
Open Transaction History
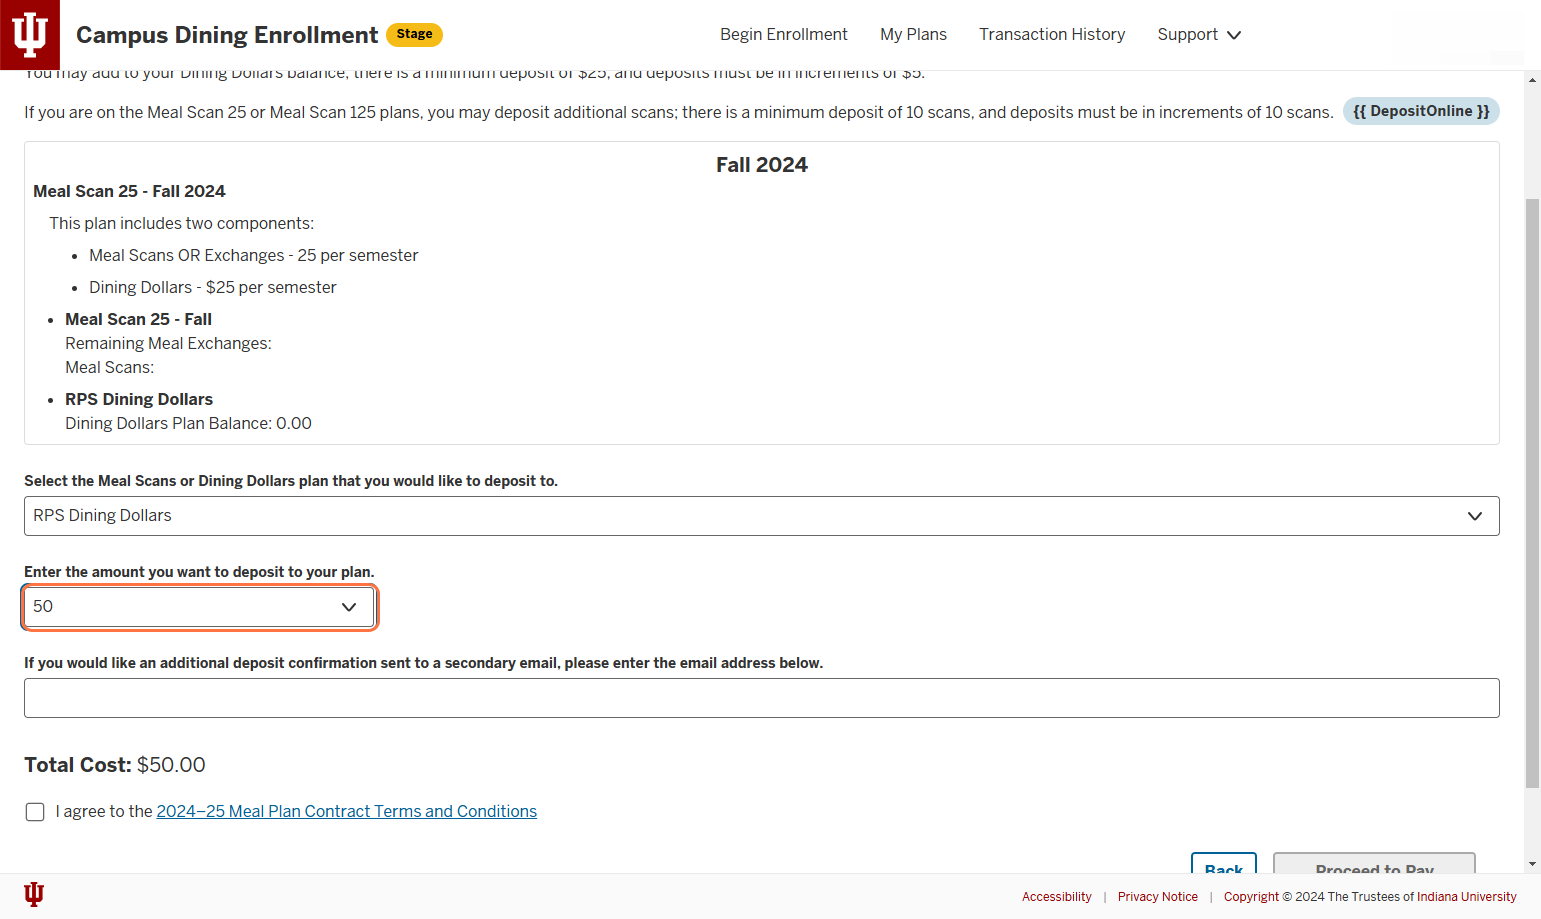[x=1052, y=34]
